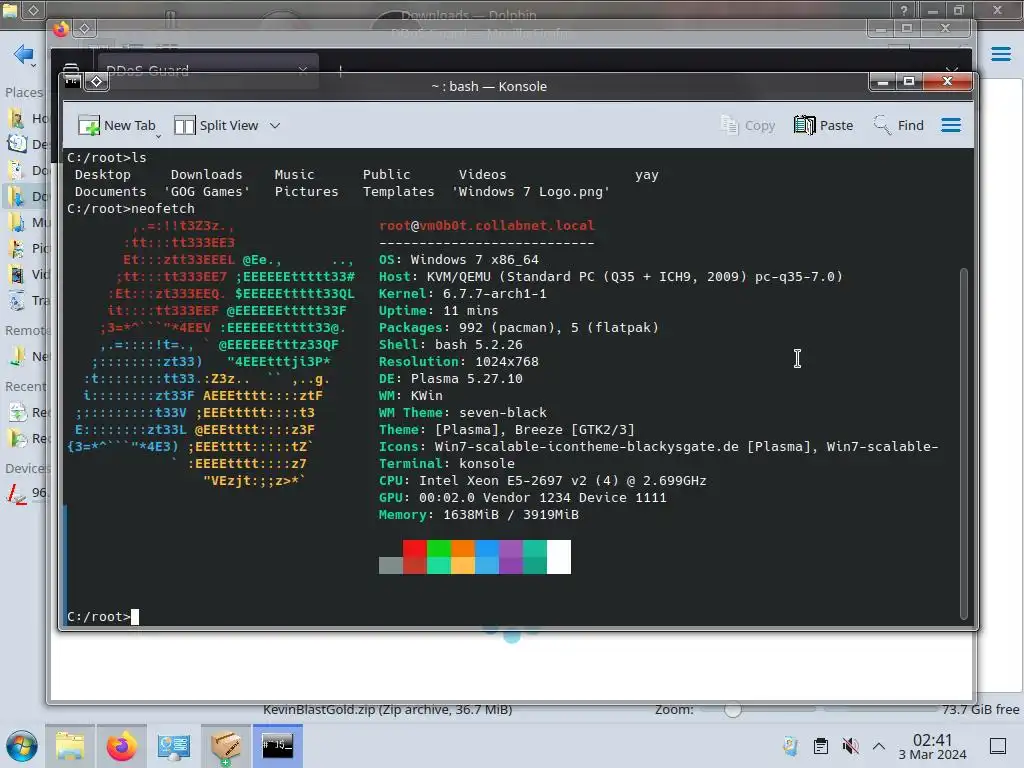
Task: Toggle the Konsole on-all-desktops pin button
Action: pyautogui.click(x=97, y=81)
